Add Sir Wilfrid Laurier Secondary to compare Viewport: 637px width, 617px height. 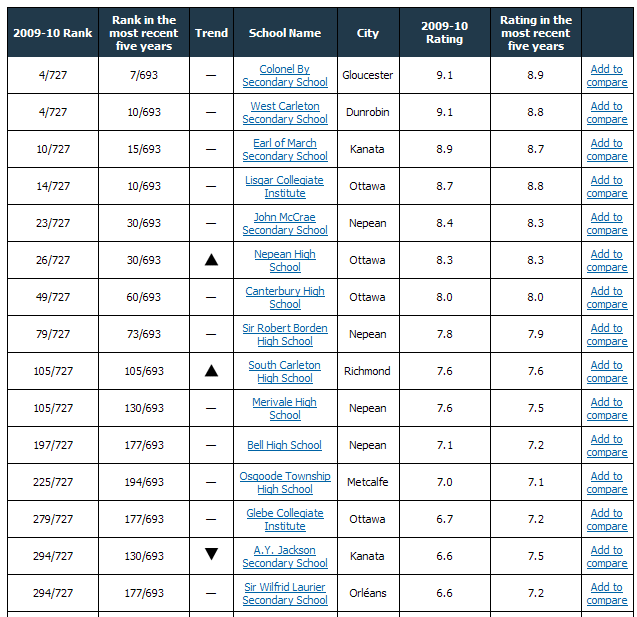(x=606, y=594)
